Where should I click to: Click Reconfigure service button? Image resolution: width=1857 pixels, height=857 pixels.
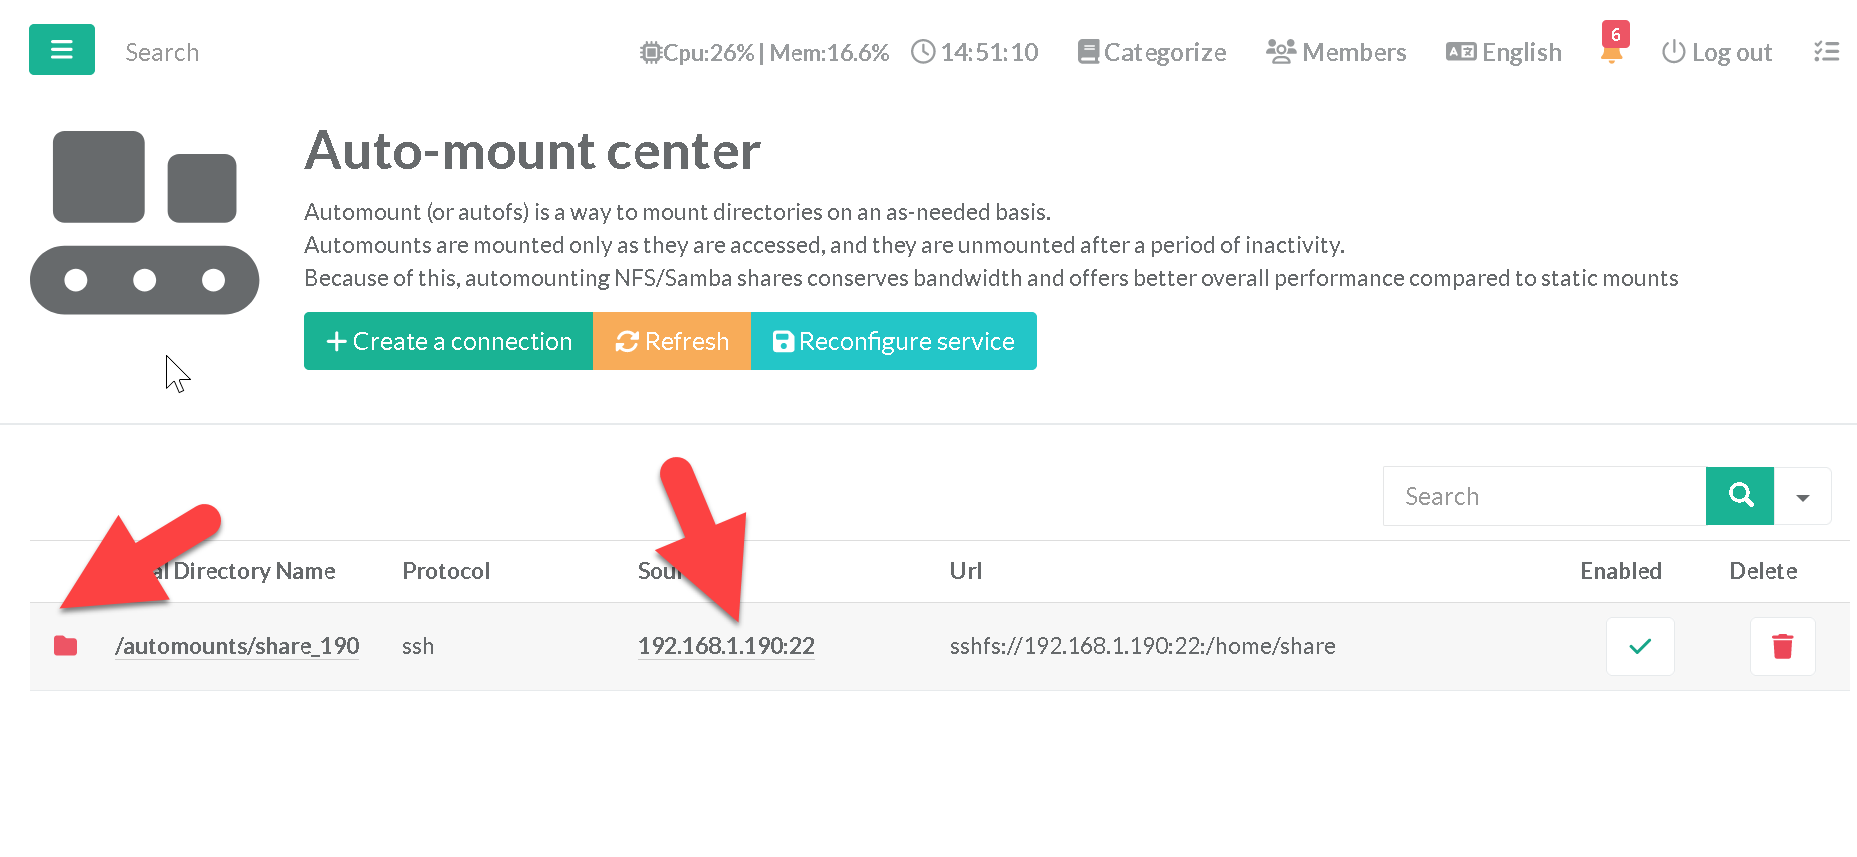pos(893,342)
